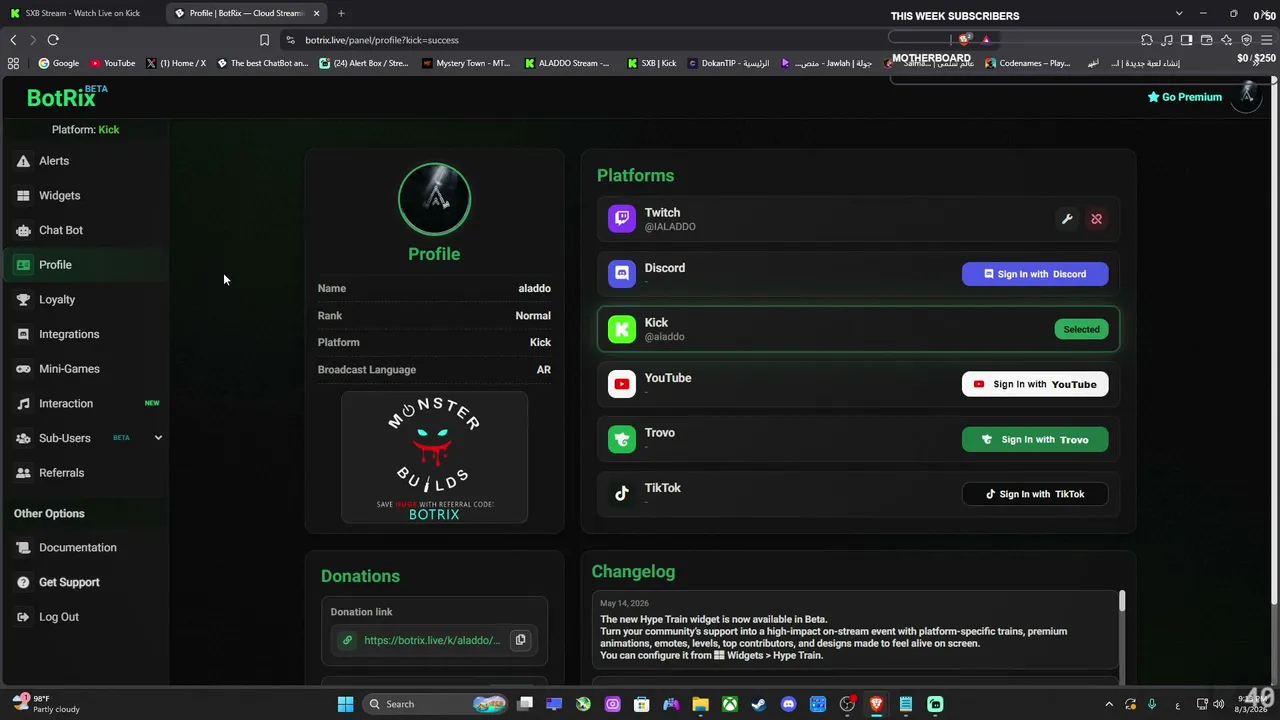Viewport: 1280px width, 720px height.
Task: Open Brave browser from the taskbar
Action: point(876,704)
